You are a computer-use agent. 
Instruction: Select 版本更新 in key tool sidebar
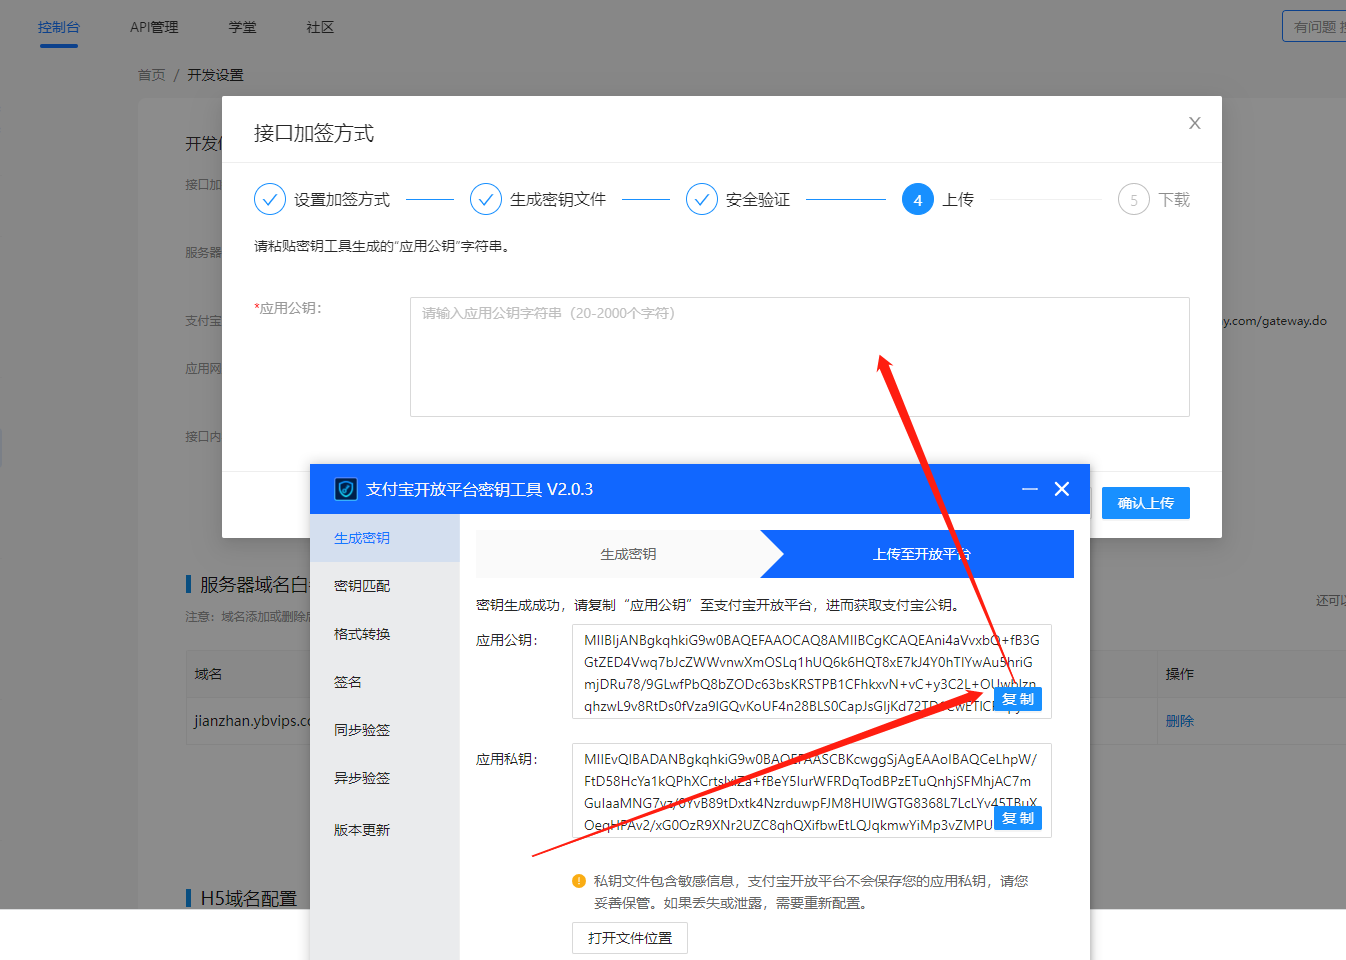(x=384, y=830)
